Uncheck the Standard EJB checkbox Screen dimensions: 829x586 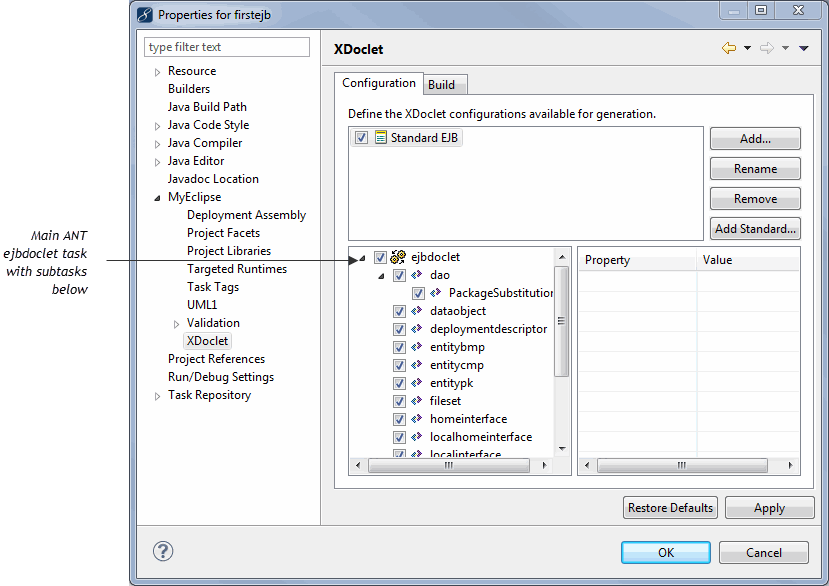click(x=361, y=138)
